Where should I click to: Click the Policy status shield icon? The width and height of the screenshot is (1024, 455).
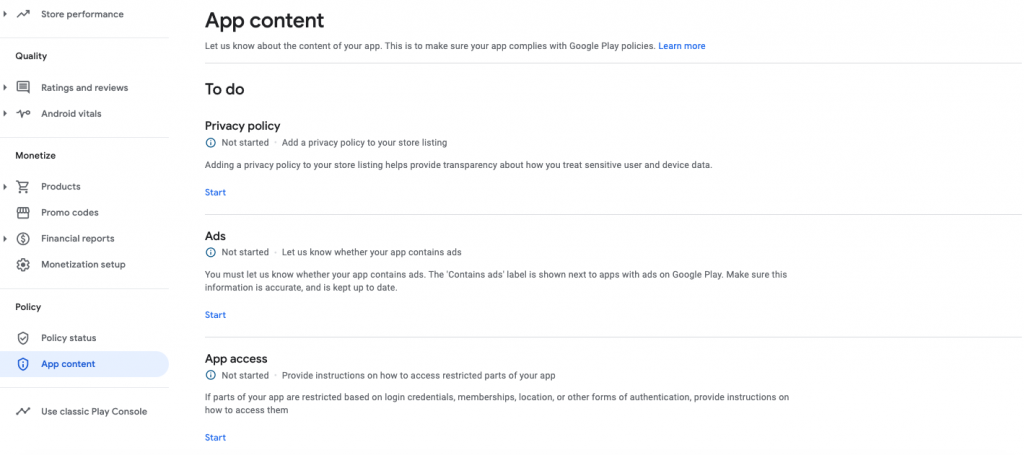coord(23,338)
